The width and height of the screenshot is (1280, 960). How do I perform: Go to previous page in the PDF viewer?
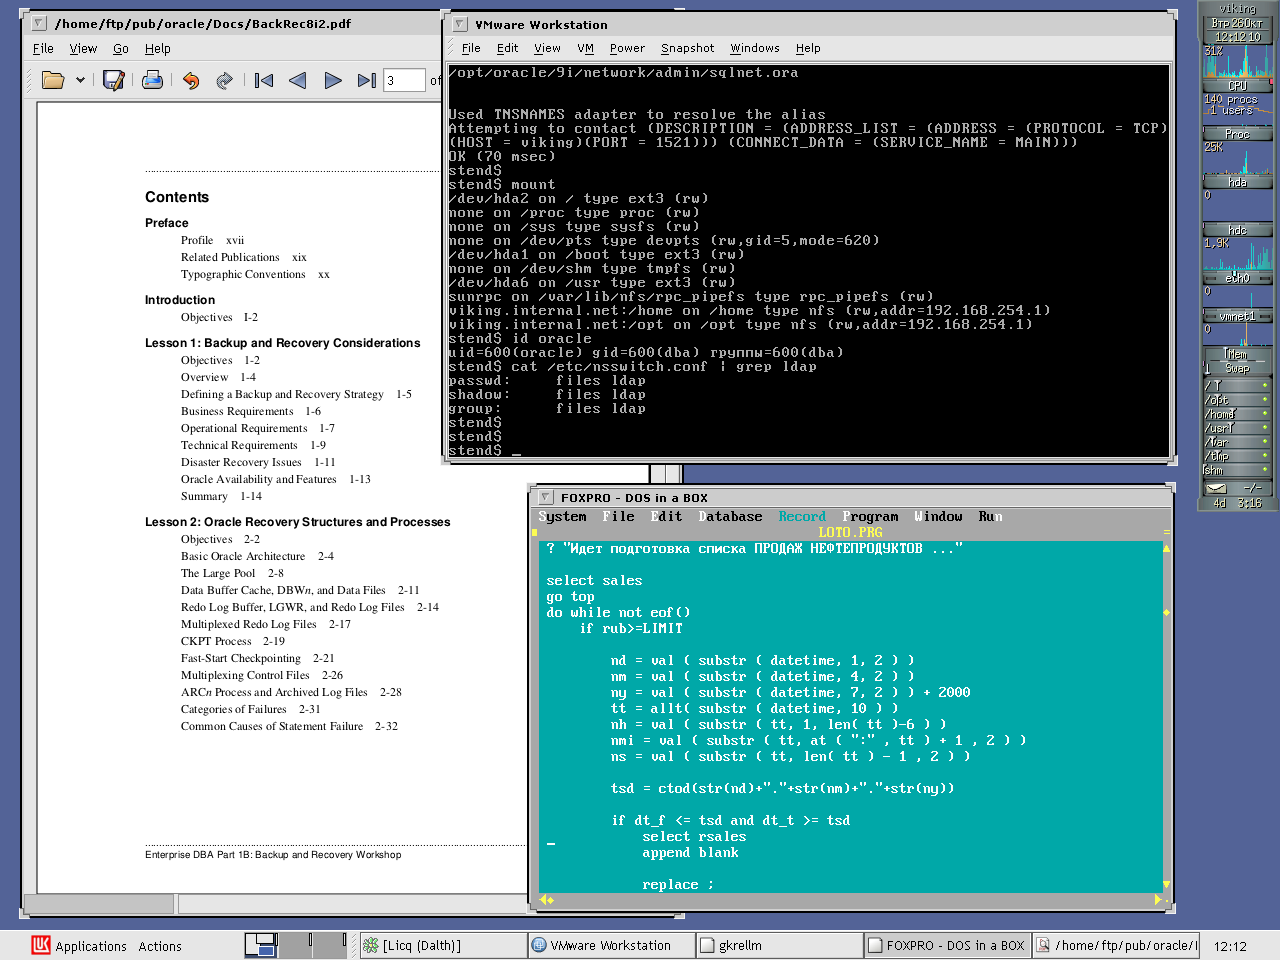point(298,80)
